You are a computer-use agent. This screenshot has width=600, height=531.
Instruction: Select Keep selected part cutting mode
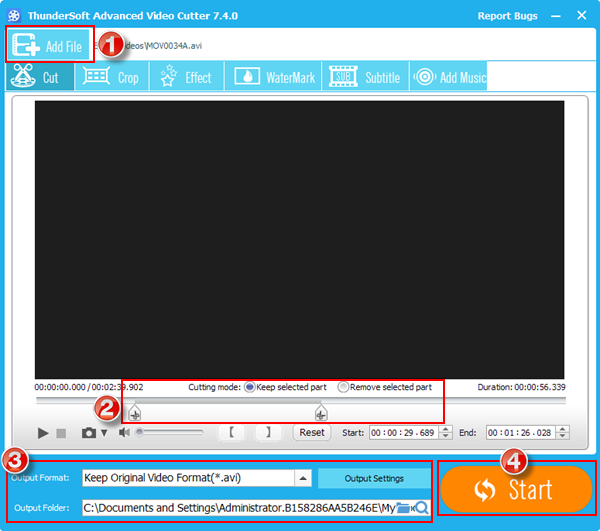(250, 387)
